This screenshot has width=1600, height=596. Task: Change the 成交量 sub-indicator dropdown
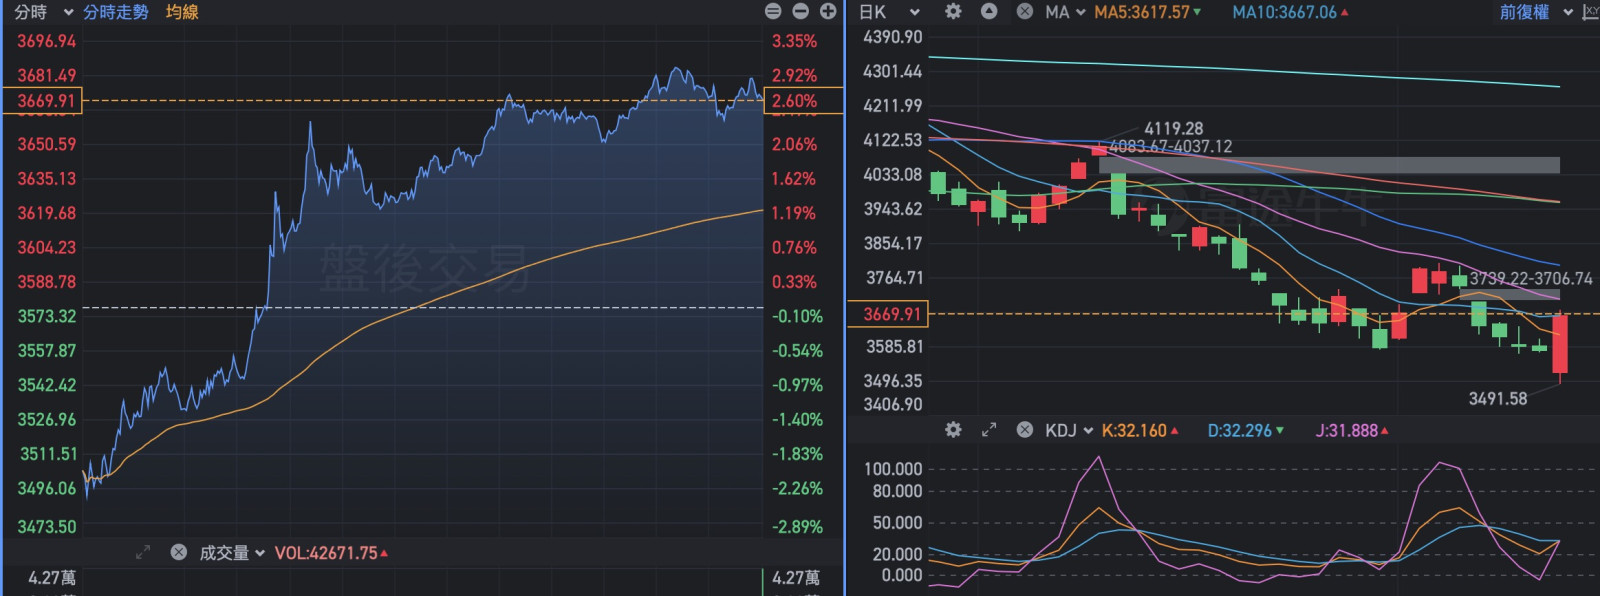[x=259, y=553]
